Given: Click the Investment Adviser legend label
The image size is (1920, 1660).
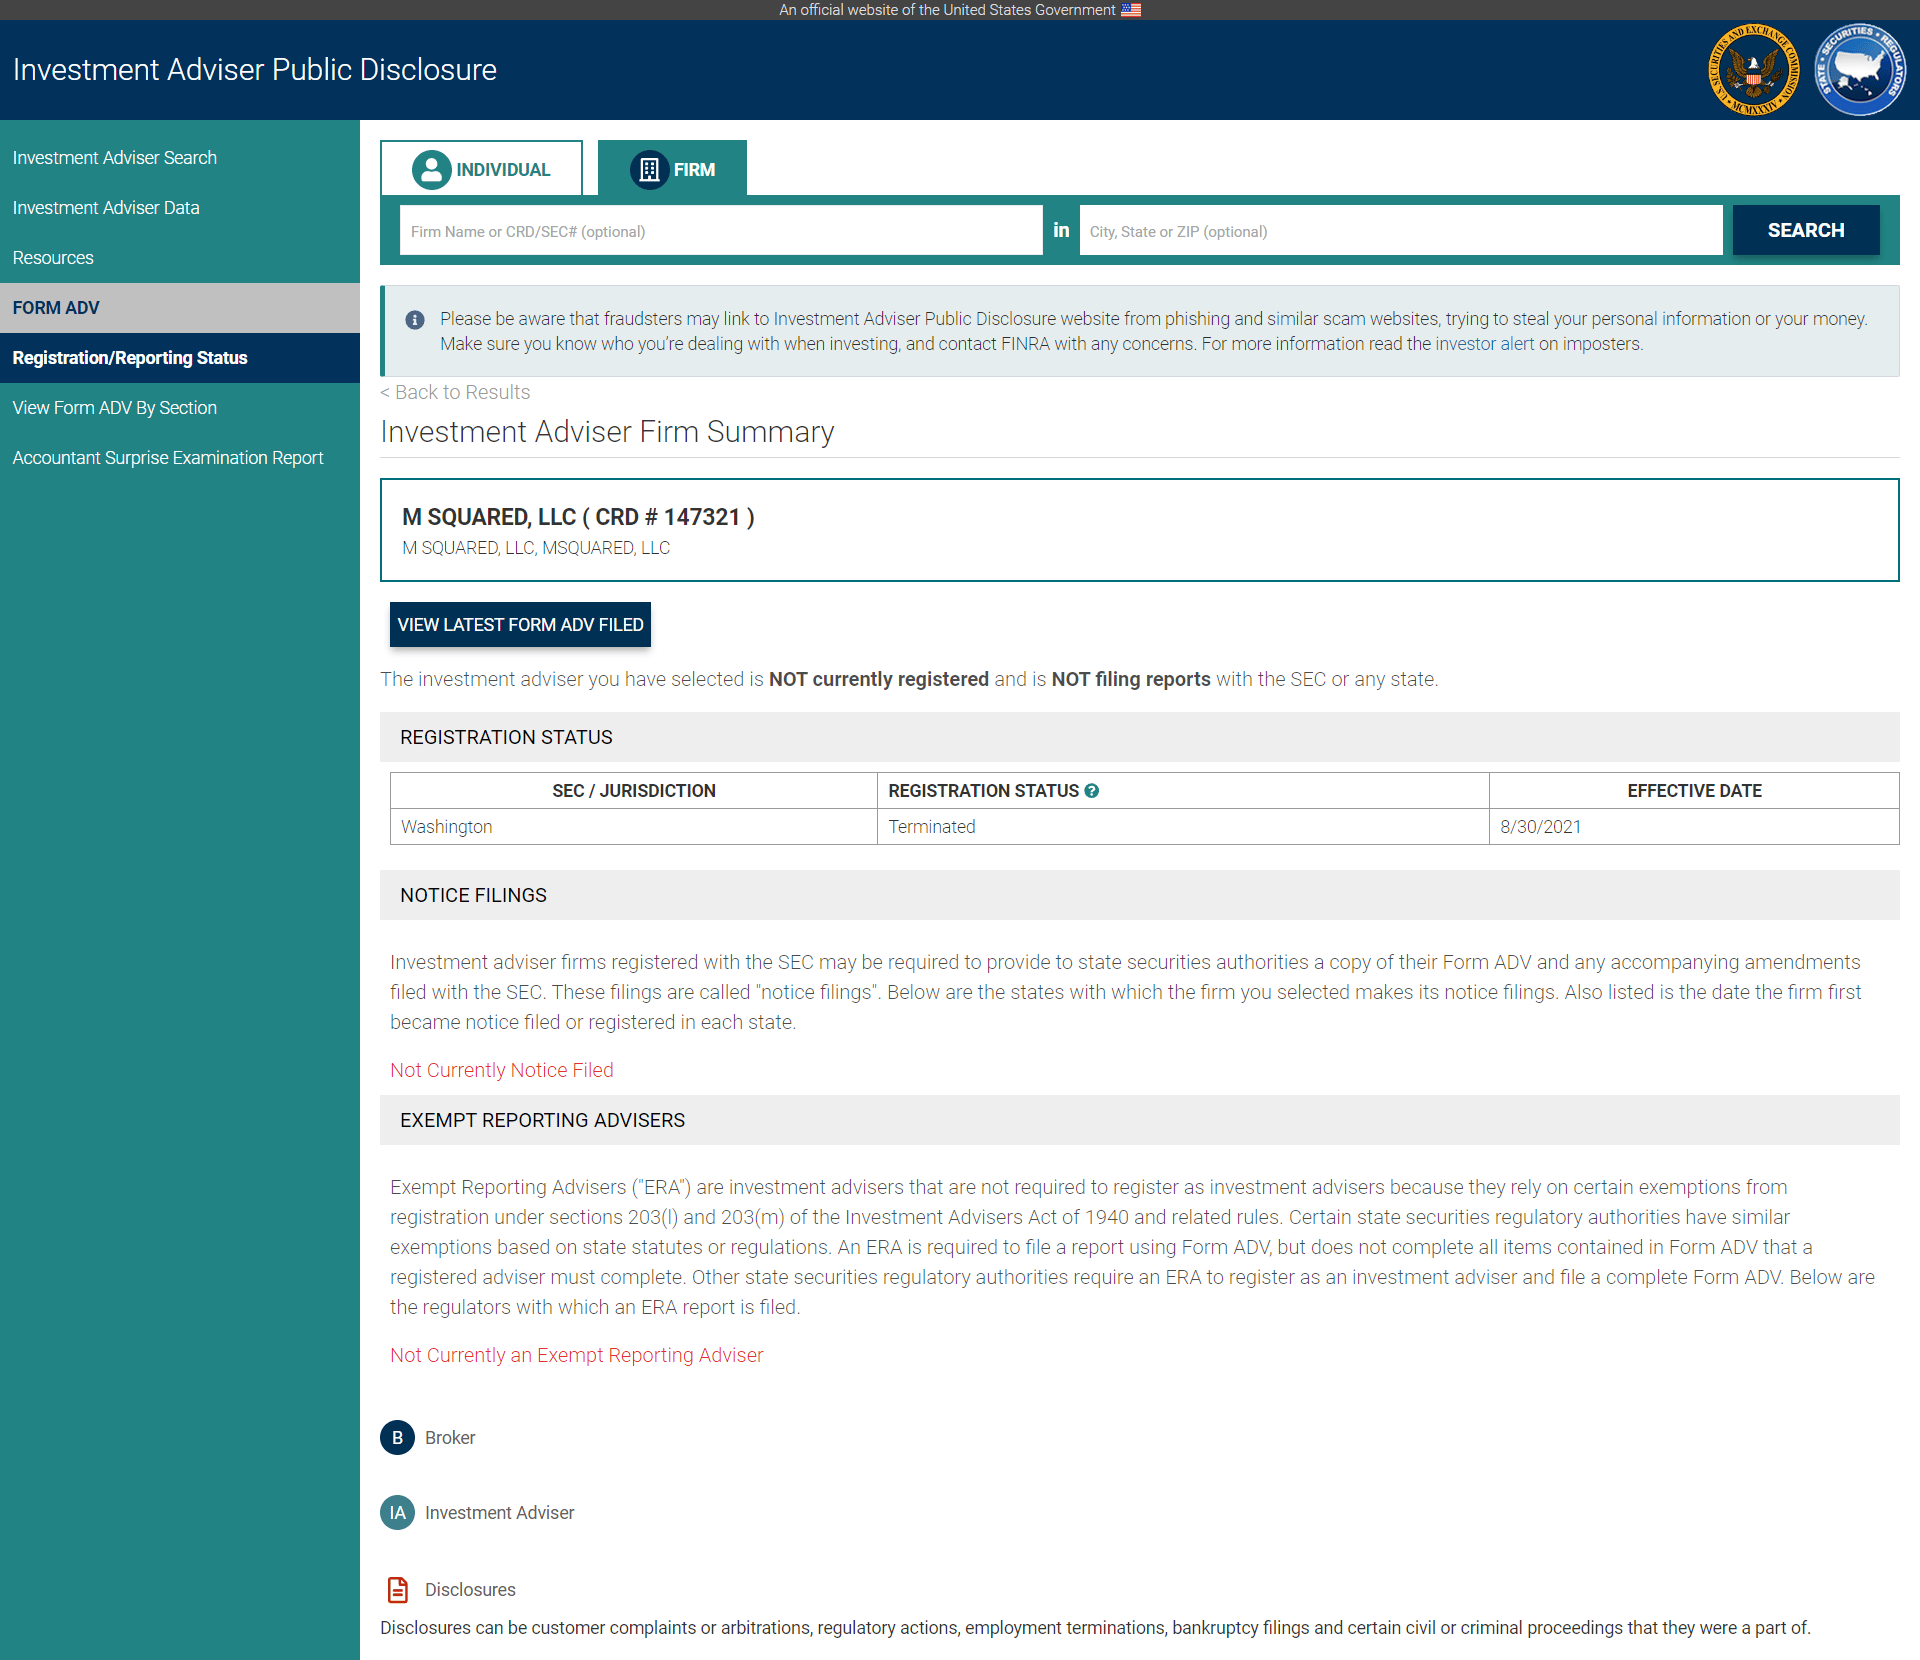Looking at the screenshot, I should (500, 1513).
